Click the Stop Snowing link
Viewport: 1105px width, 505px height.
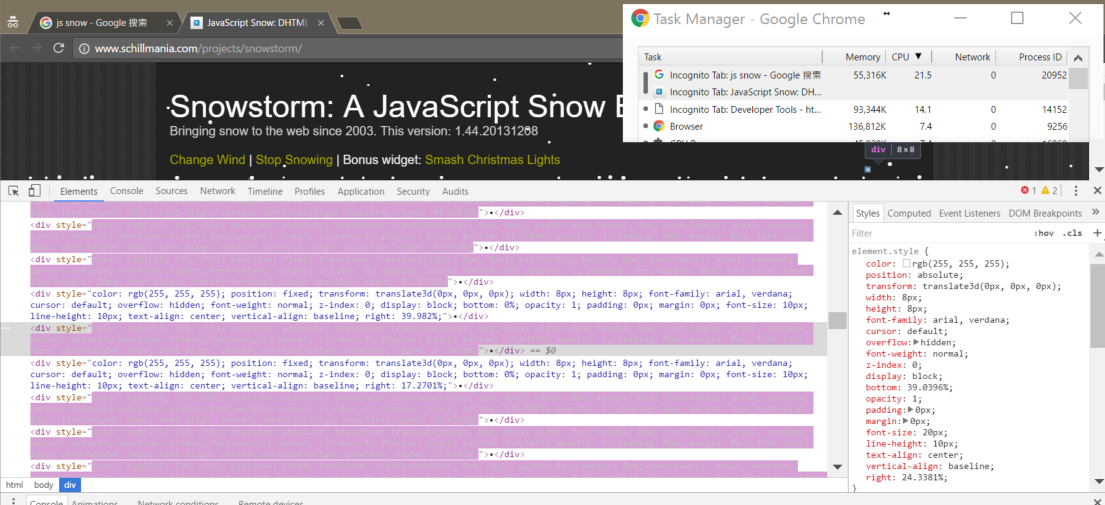(294, 160)
